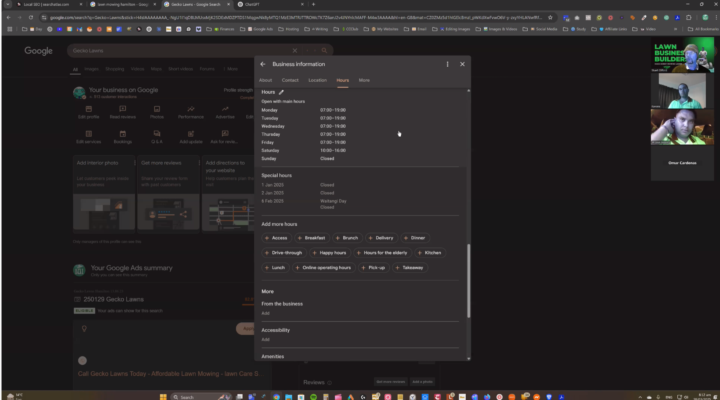
Task: Bookmark this page with the star
Action: click(x=550, y=17)
